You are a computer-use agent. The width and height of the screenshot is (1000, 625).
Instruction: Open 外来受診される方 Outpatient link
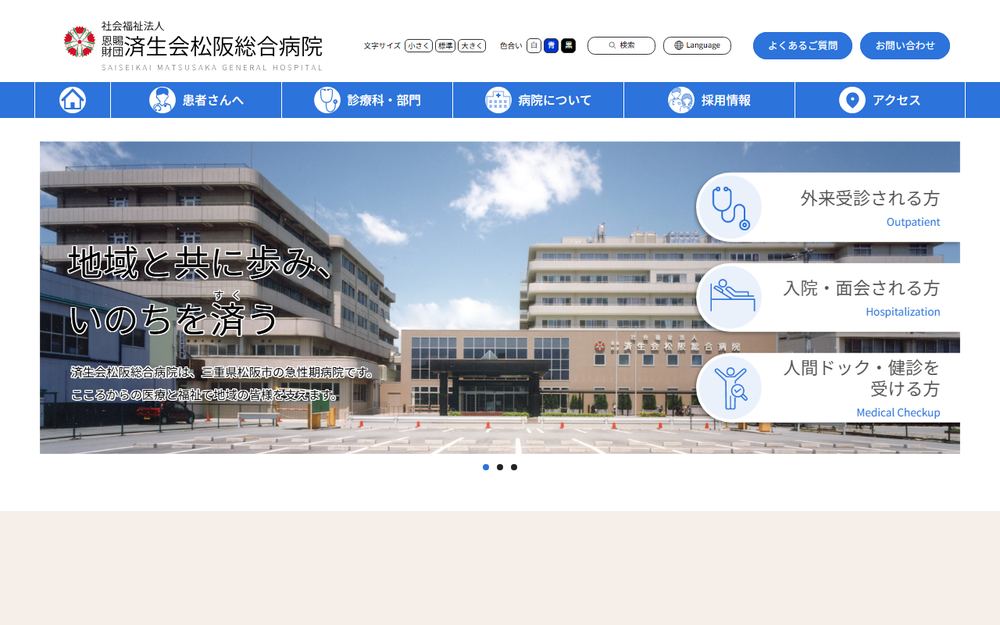tap(828, 207)
